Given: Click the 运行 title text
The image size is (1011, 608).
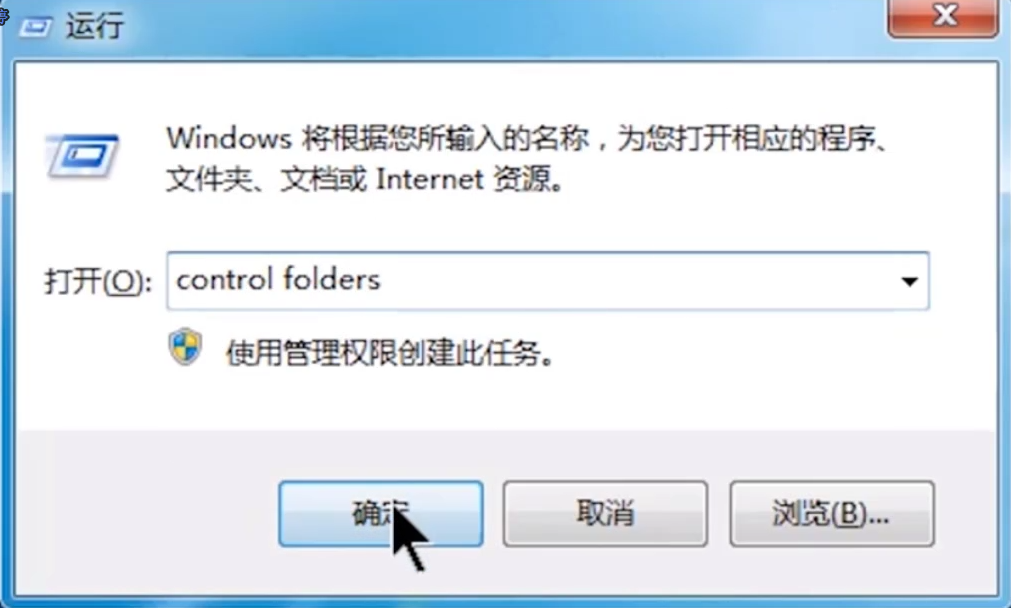Looking at the screenshot, I should (94, 26).
